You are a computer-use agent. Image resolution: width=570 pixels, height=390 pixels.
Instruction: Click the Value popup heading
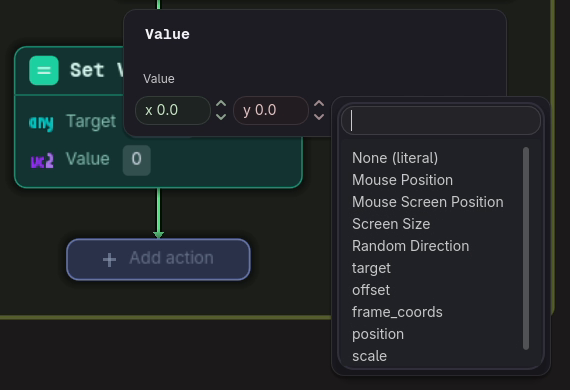pyautogui.click(x=167, y=35)
